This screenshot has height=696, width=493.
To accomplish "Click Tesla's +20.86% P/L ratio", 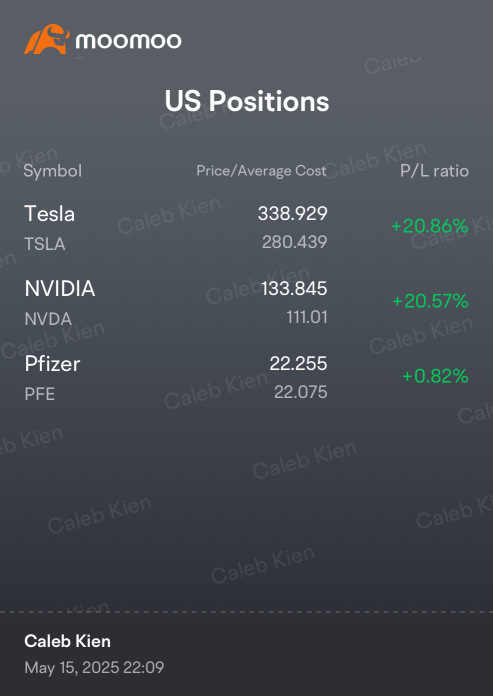I will click(x=430, y=226).
